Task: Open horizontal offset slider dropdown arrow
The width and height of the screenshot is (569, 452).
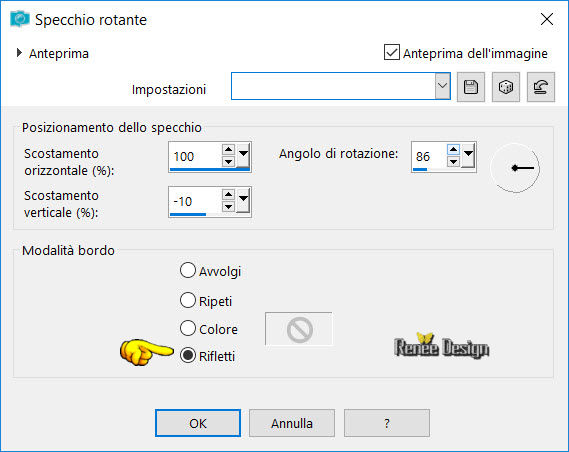Action: 243,155
